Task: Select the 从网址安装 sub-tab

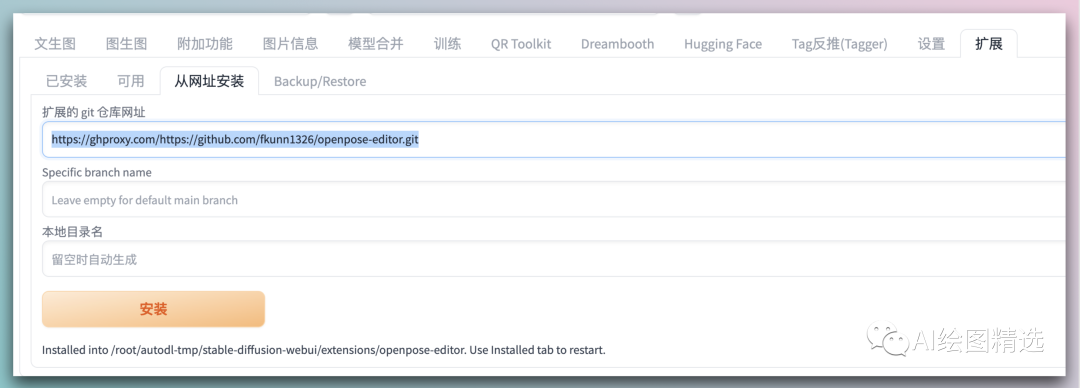Action: pyautogui.click(x=209, y=81)
